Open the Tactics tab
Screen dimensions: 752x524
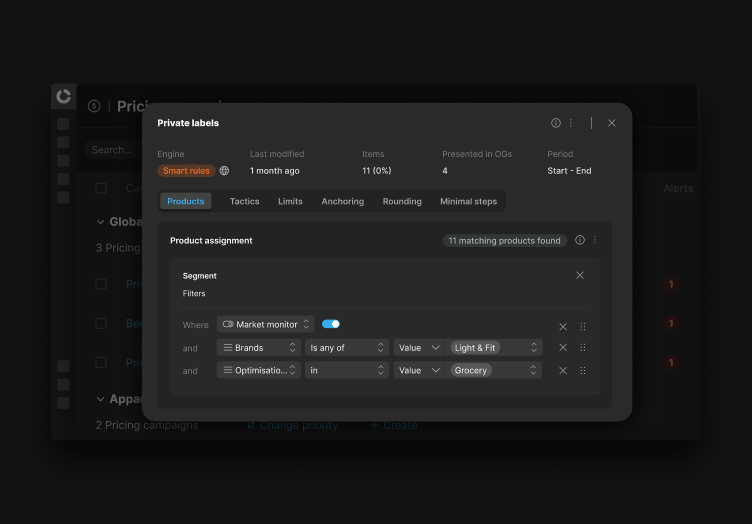(x=244, y=201)
